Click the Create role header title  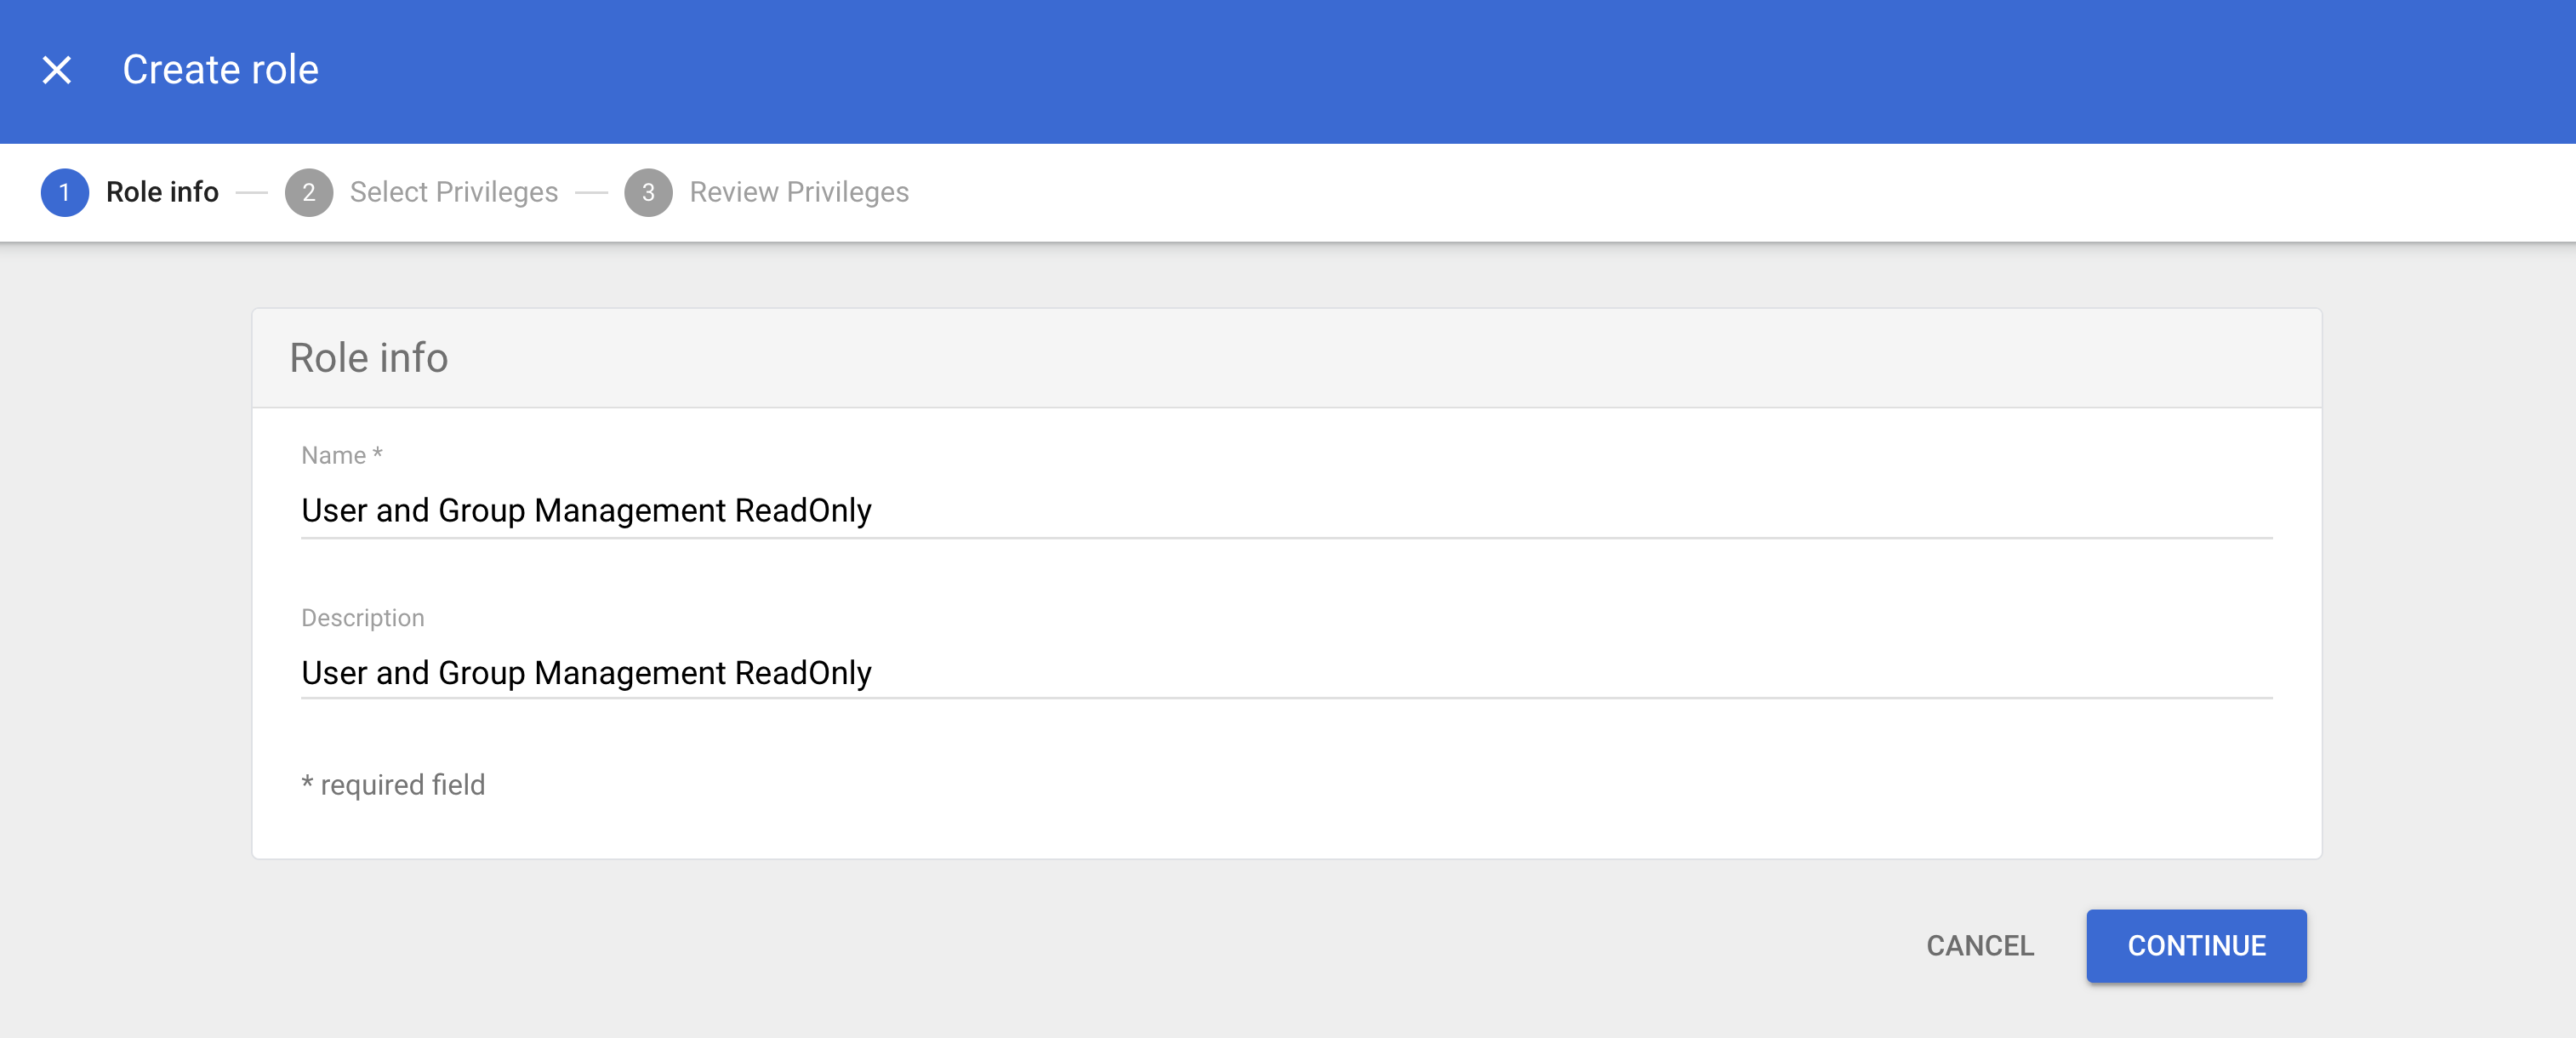tap(220, 70)
